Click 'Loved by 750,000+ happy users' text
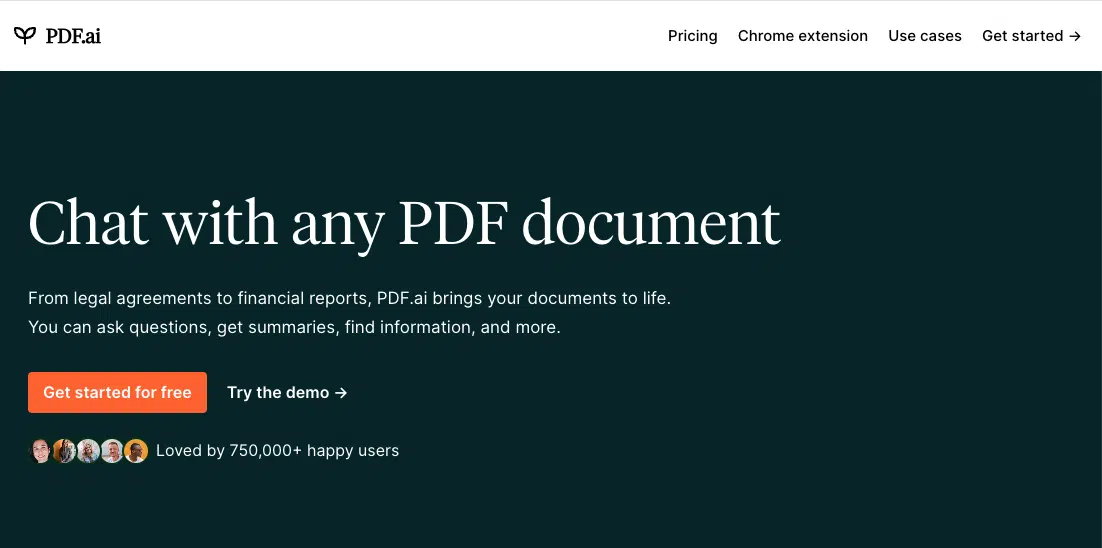The image size is (1102, 548). coord(278,450)
